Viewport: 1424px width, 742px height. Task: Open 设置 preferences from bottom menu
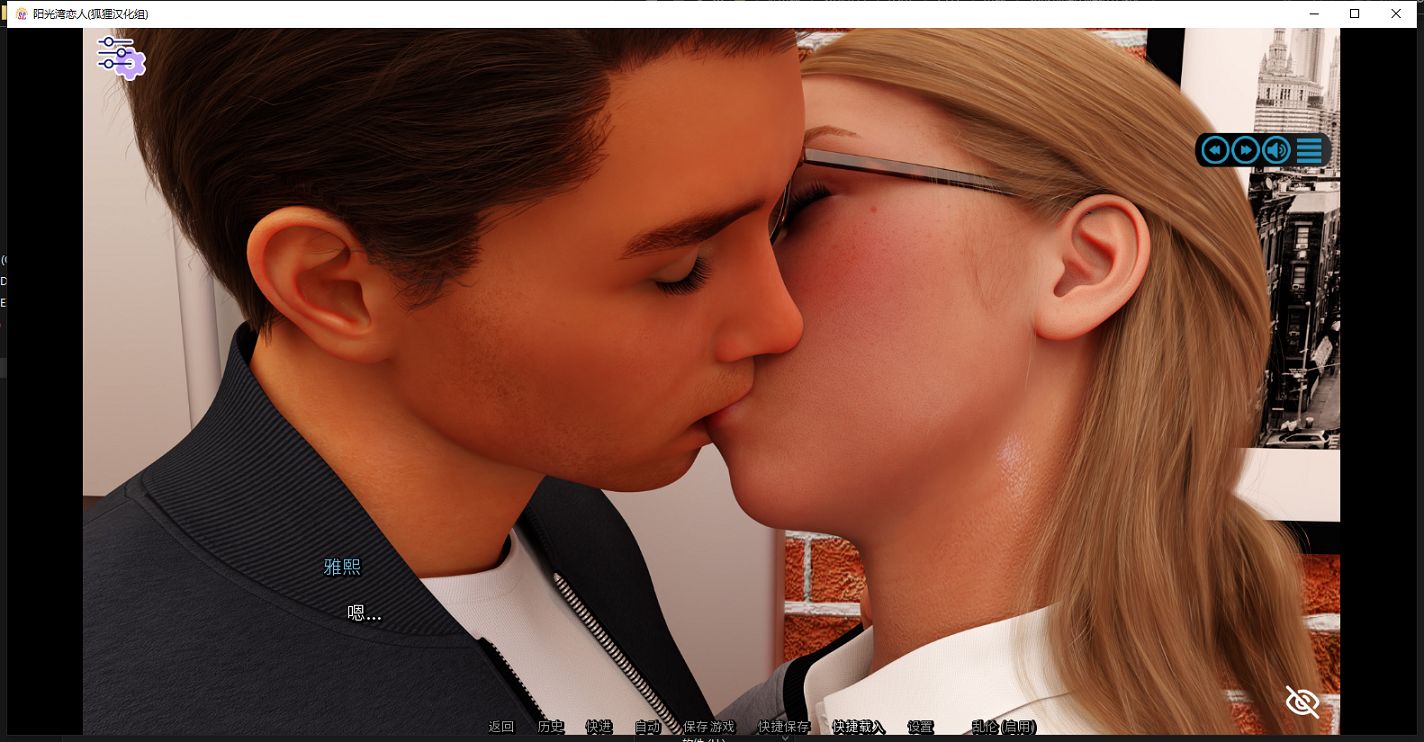920,727
